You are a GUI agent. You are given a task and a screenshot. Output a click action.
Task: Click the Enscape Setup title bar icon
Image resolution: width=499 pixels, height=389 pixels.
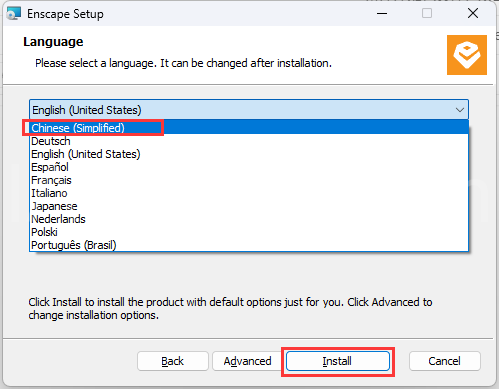pyautogui.click(x=14, y=14)
